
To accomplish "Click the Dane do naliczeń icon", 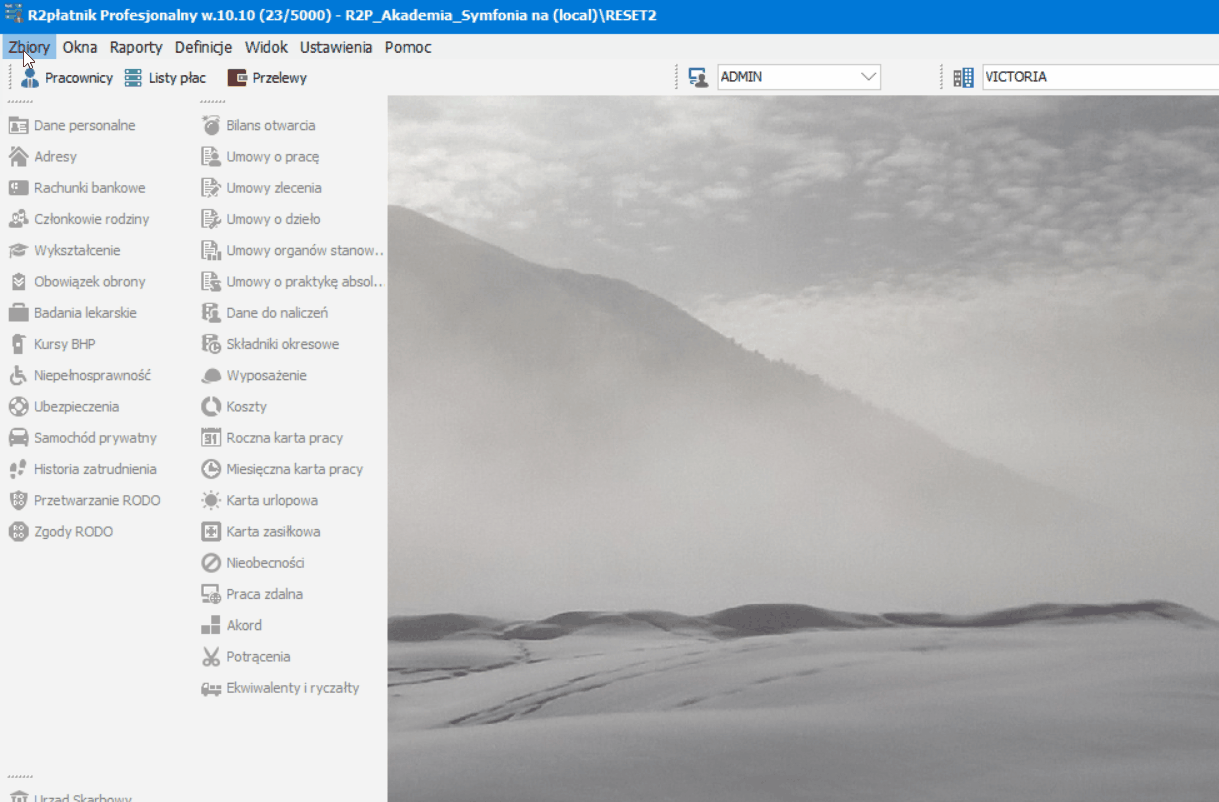I will 211,313.
